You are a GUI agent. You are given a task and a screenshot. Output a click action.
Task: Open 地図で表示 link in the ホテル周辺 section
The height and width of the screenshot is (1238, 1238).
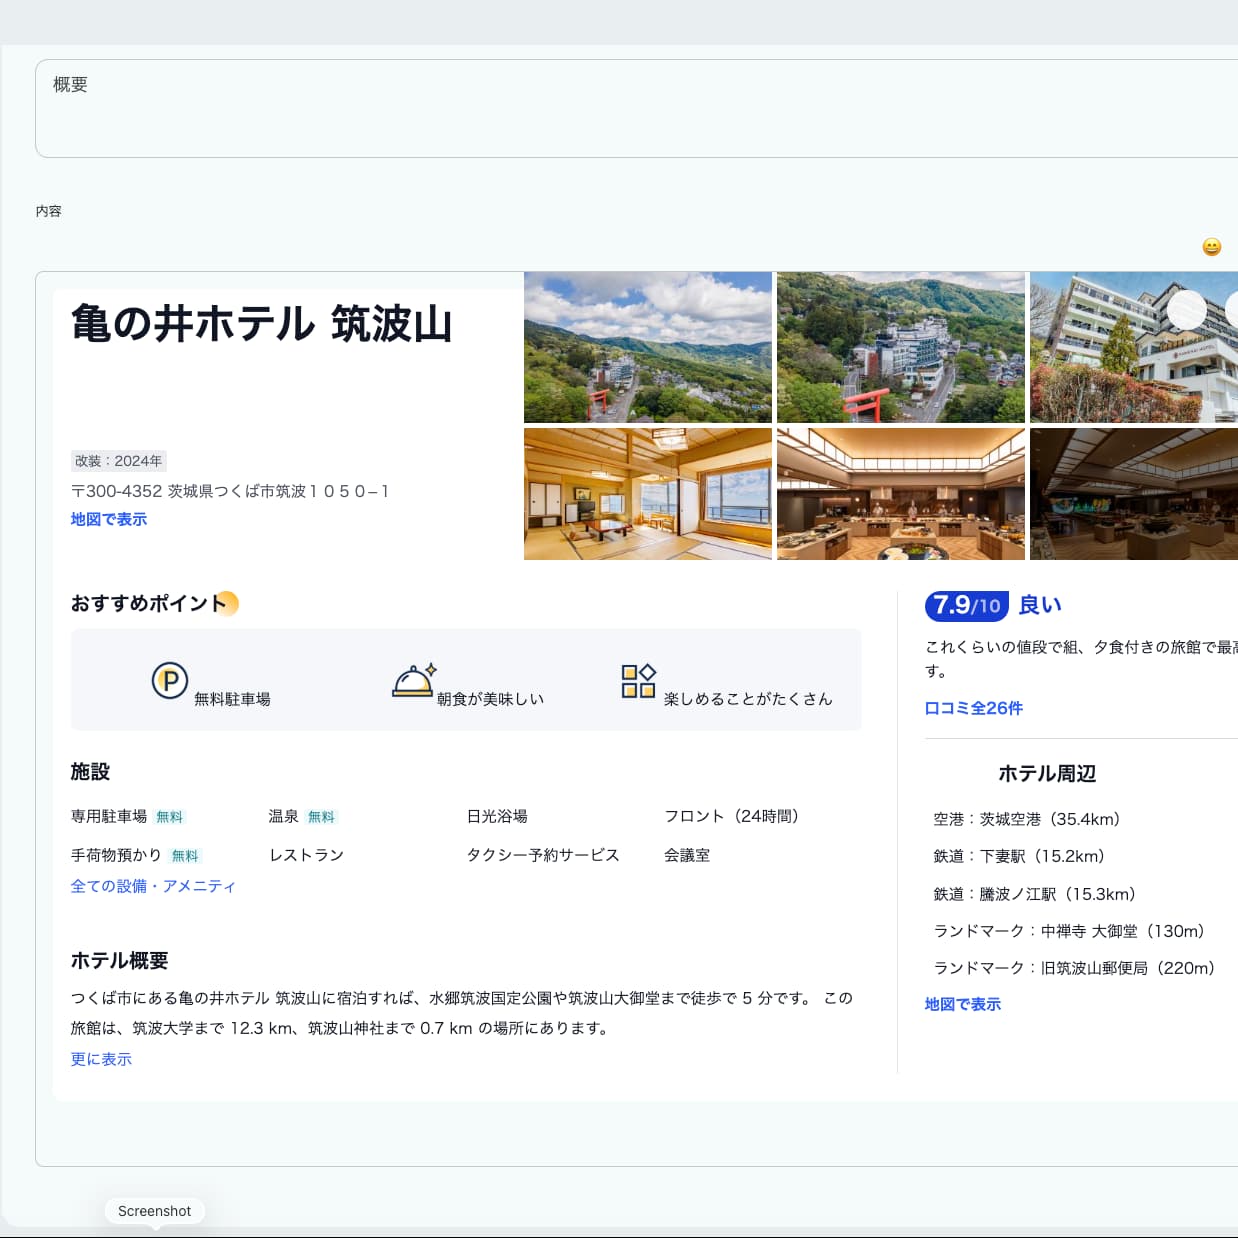(962, 1003)
